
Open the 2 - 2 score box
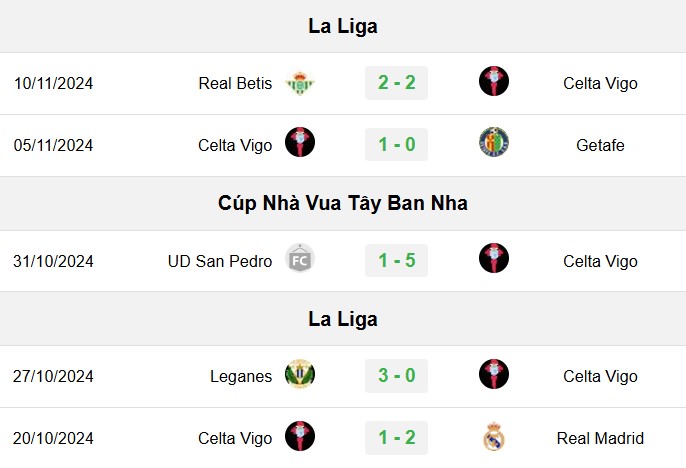tap(396, 83)
